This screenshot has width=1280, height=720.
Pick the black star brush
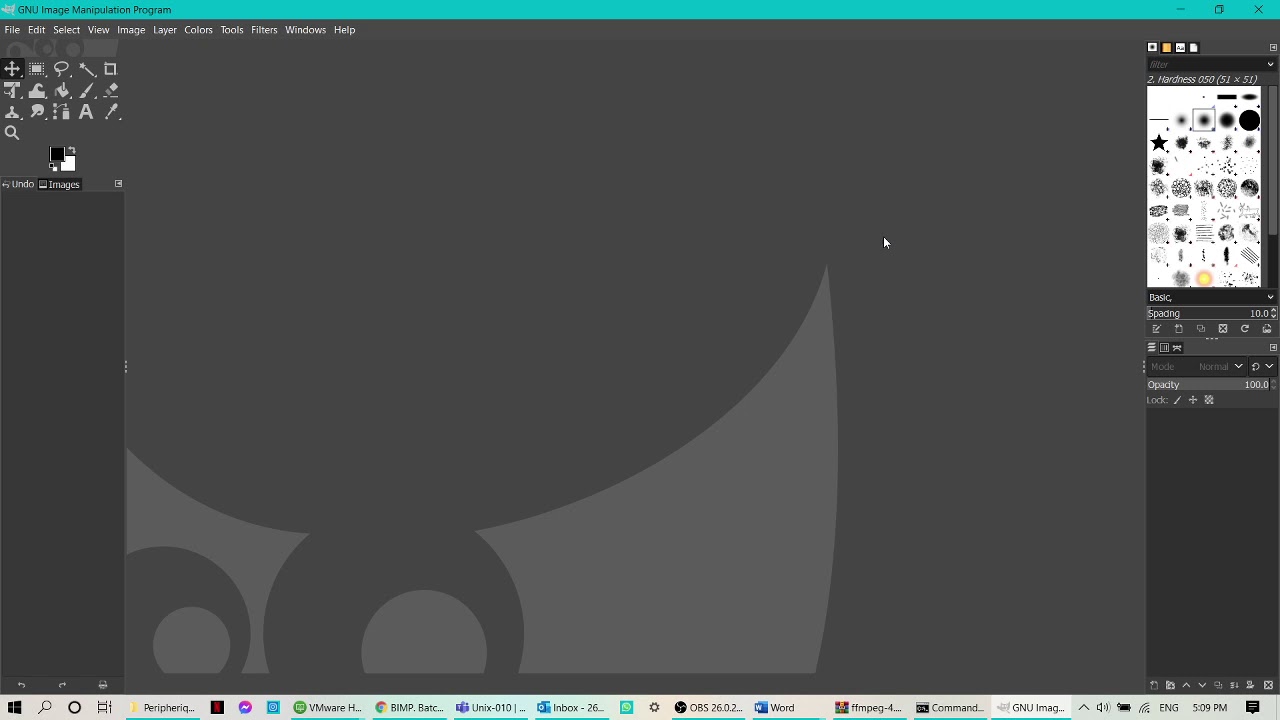point(1159,143)
